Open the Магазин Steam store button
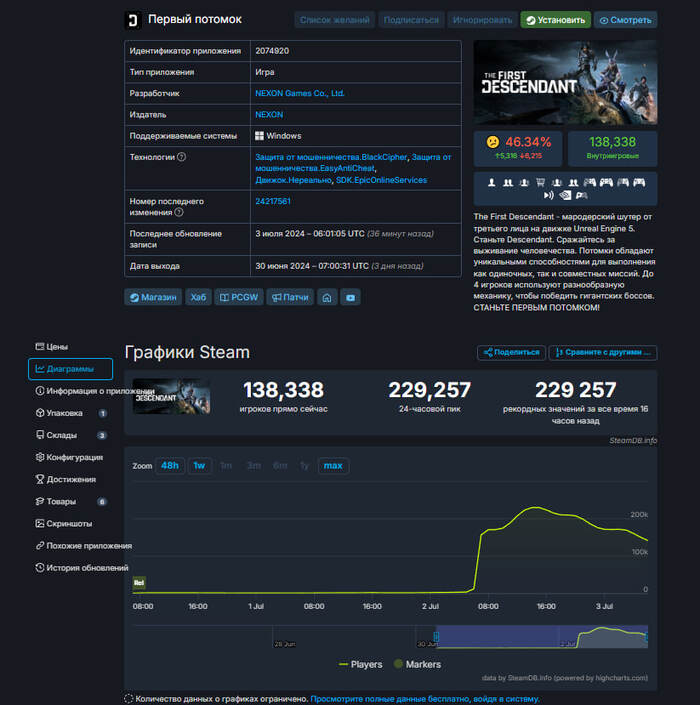Viewport: 700px width, 705px height. (153, 297)
